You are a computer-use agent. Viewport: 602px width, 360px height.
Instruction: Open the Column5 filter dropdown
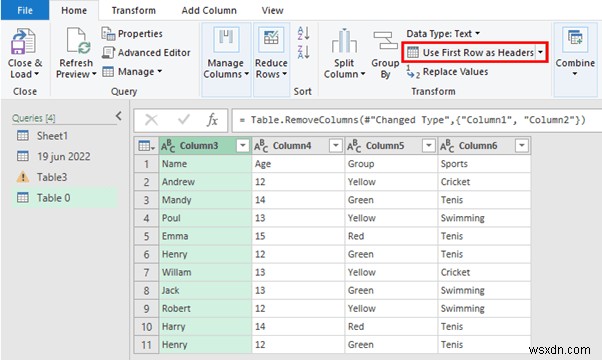[x=428, y=146]
